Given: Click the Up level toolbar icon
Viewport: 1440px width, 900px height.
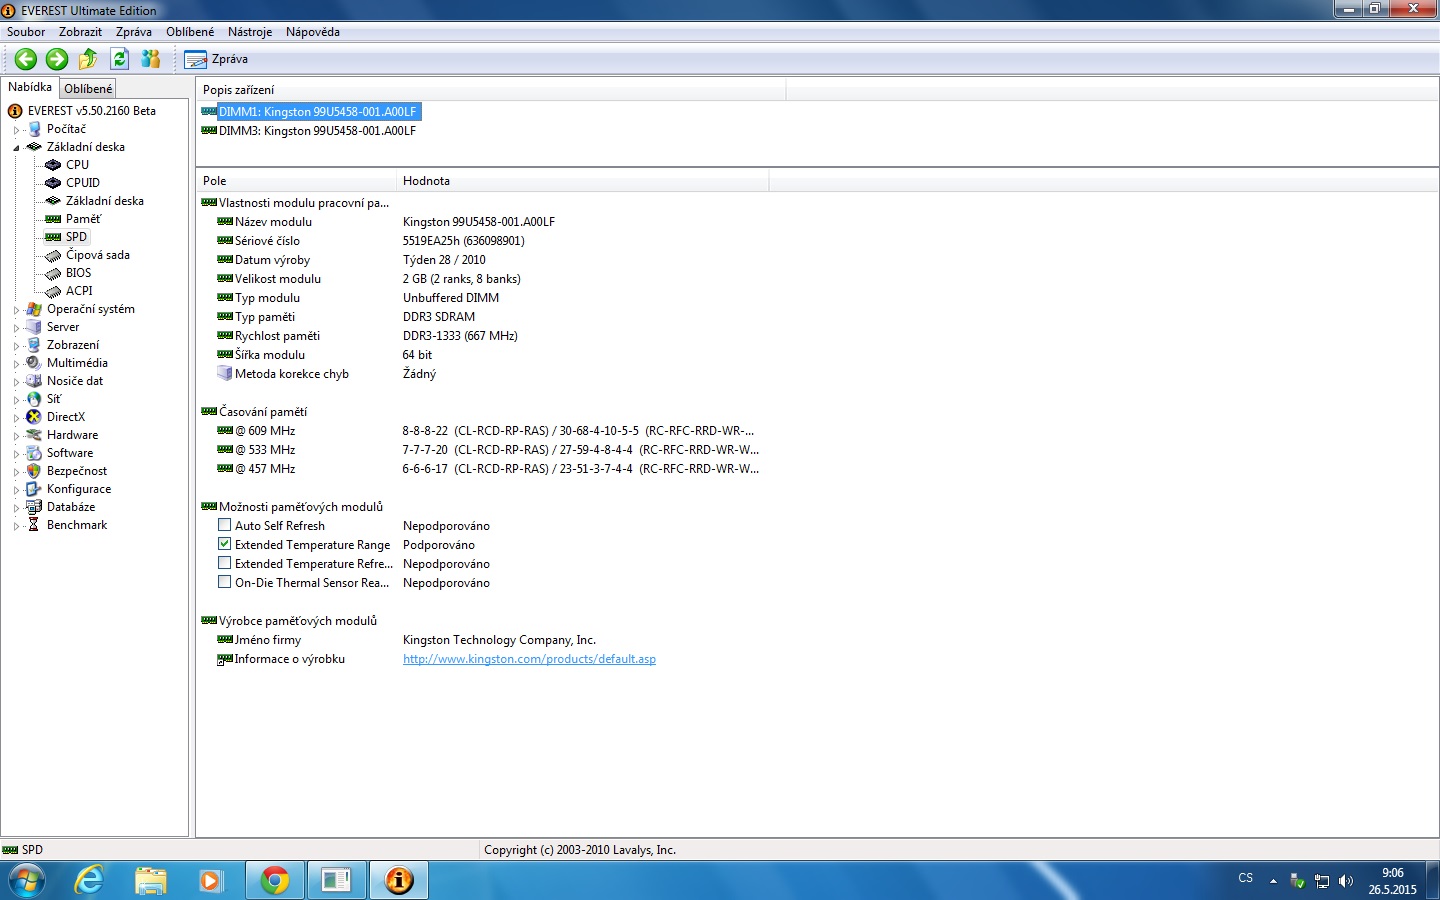Looking at the screenshot, I should point(88,59).
